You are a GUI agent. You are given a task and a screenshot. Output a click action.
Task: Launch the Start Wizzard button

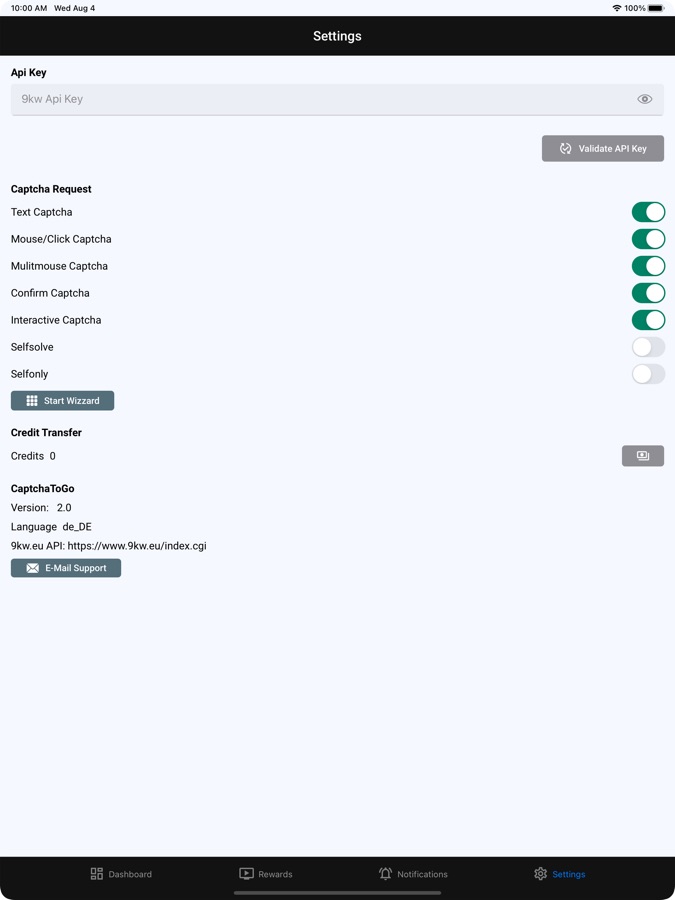63,401
